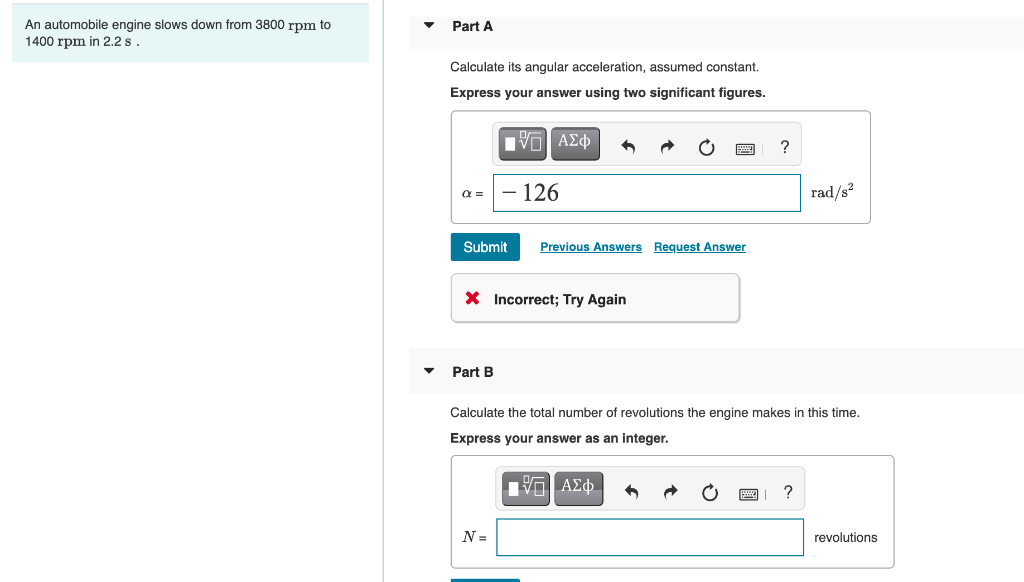Open math templates button in Part A toolbar
1024x582 pixels.
click(522, 144)
